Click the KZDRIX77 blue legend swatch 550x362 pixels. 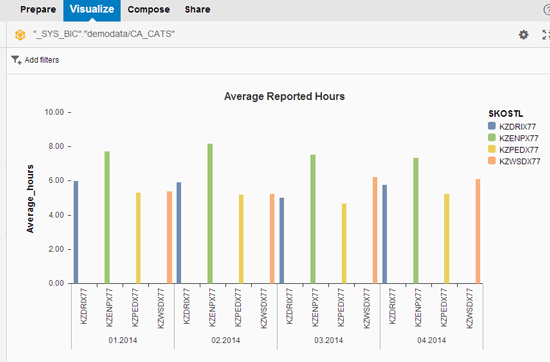[492, 126]
